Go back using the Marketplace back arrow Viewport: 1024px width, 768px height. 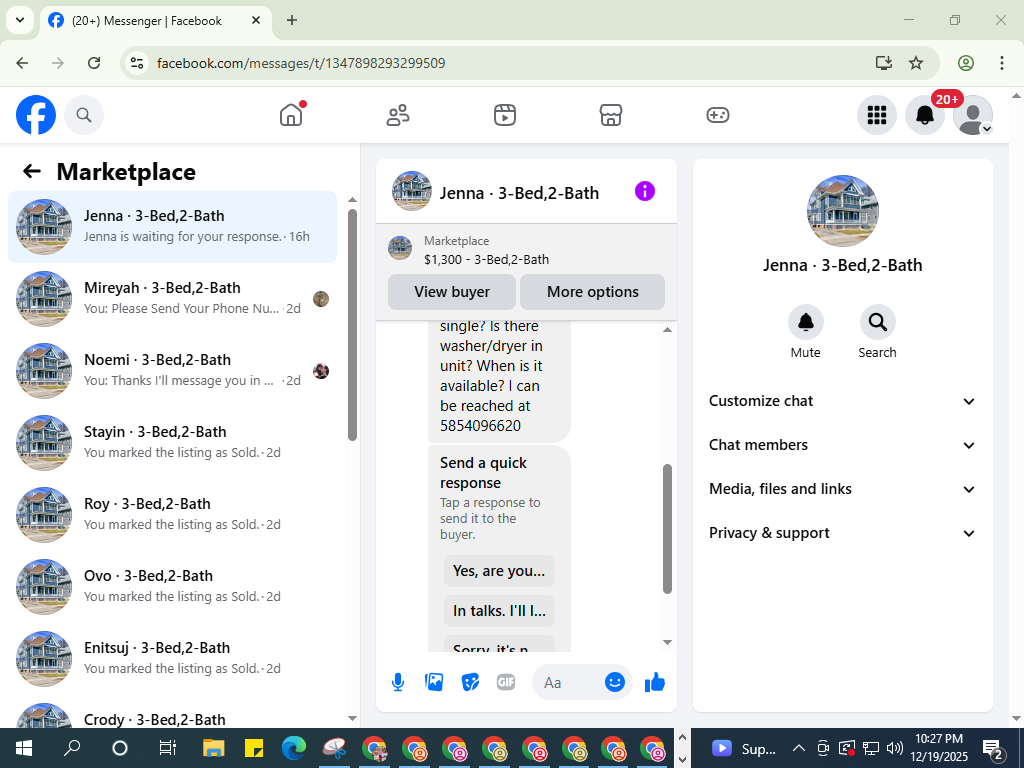coord(32,171)
